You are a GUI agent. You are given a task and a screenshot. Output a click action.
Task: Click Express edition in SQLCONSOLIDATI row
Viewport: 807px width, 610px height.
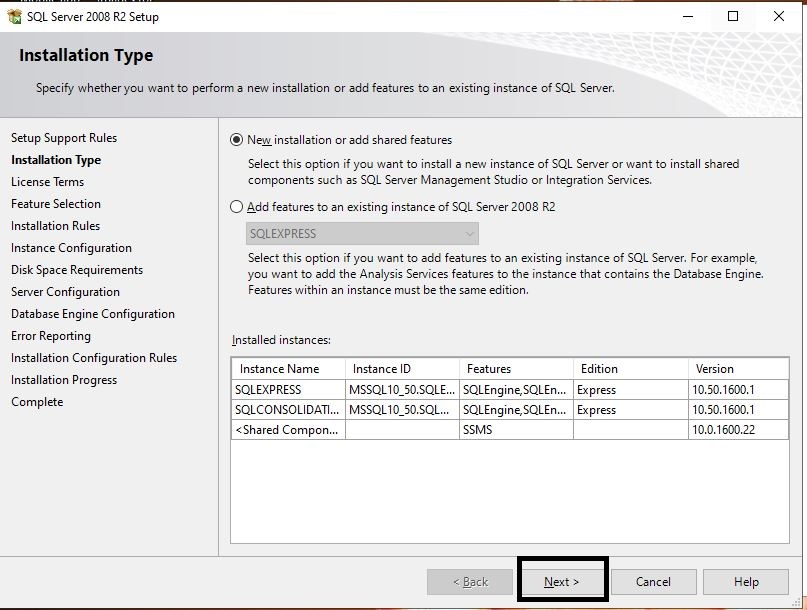[x=631, y=410]
